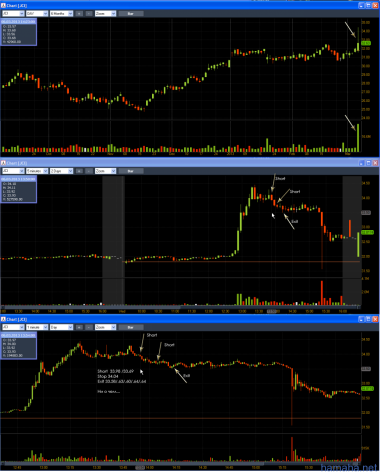The height and width of the screenshot is (472, 380).
Task: Click the minus zoom button in top chart
Action: click(89, 13)
